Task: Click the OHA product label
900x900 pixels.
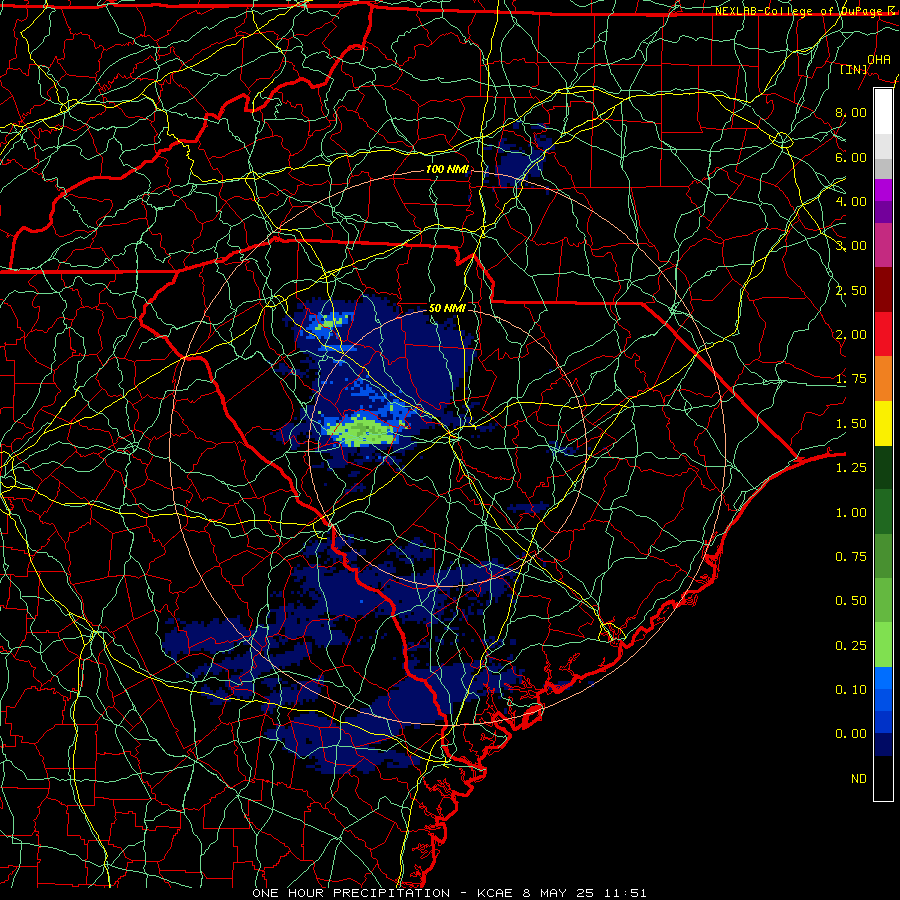Action: 879,59
